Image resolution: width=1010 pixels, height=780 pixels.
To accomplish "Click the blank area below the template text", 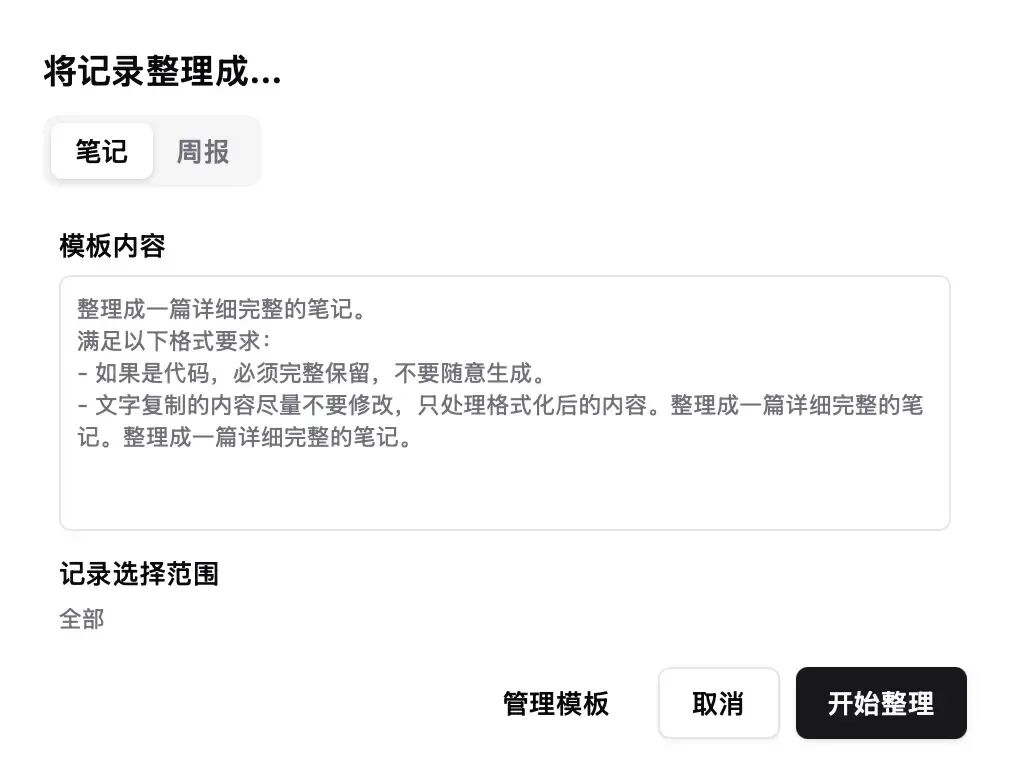I will tap(505, 490).
